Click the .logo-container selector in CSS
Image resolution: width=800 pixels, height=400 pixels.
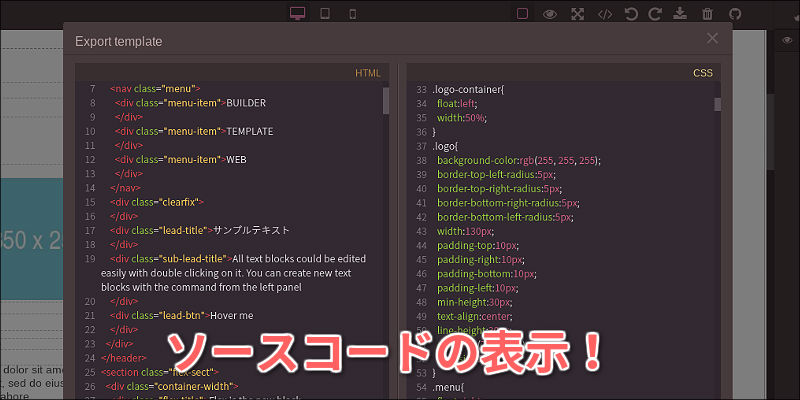click(468, 90)
